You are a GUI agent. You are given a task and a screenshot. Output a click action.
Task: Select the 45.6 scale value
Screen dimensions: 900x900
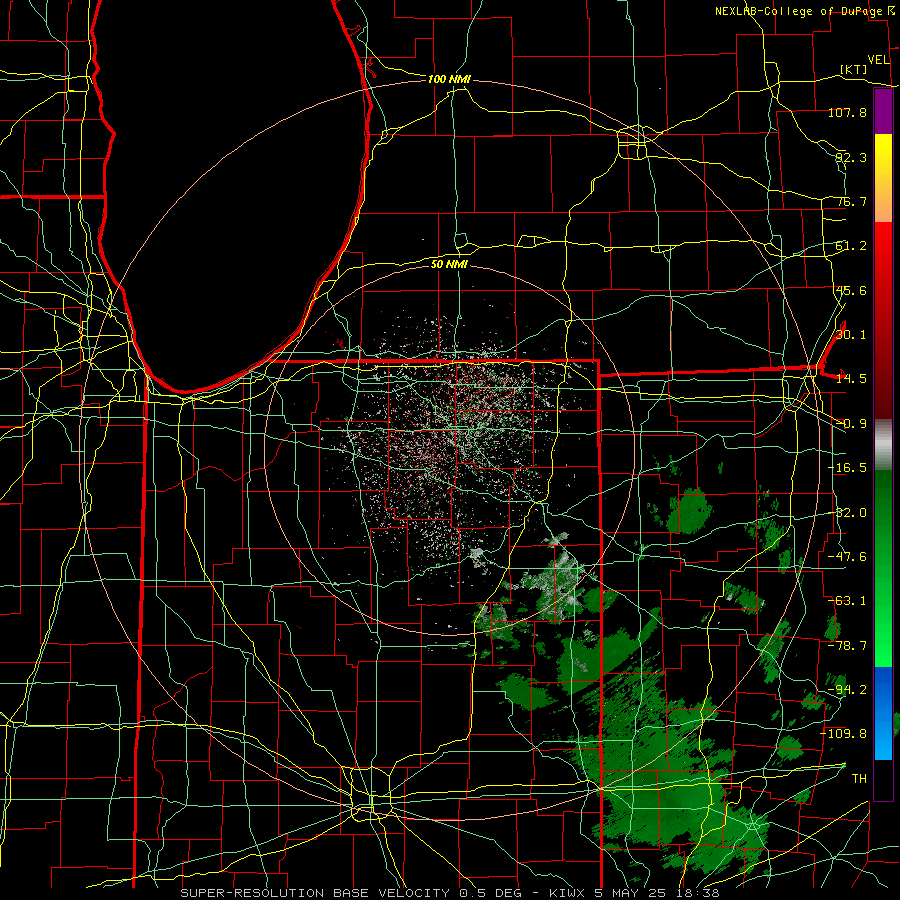[851, 290]
